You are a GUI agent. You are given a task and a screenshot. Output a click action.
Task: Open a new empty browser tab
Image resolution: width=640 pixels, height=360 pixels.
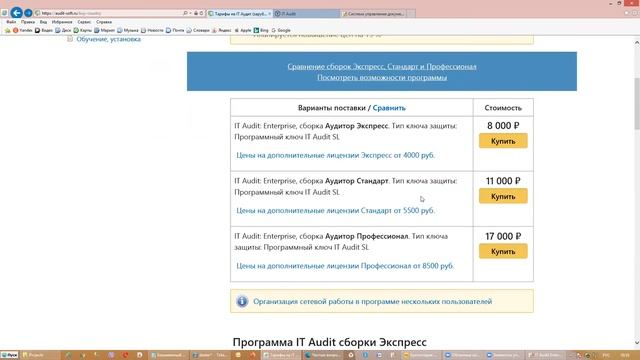point(411,13)
